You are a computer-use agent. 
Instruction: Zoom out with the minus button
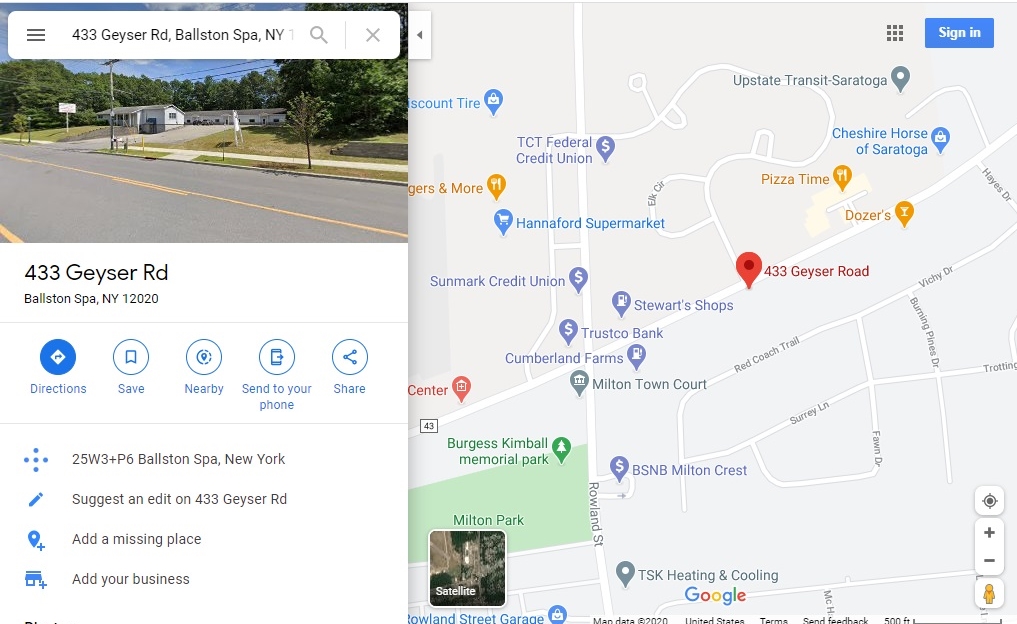(990, 560)
